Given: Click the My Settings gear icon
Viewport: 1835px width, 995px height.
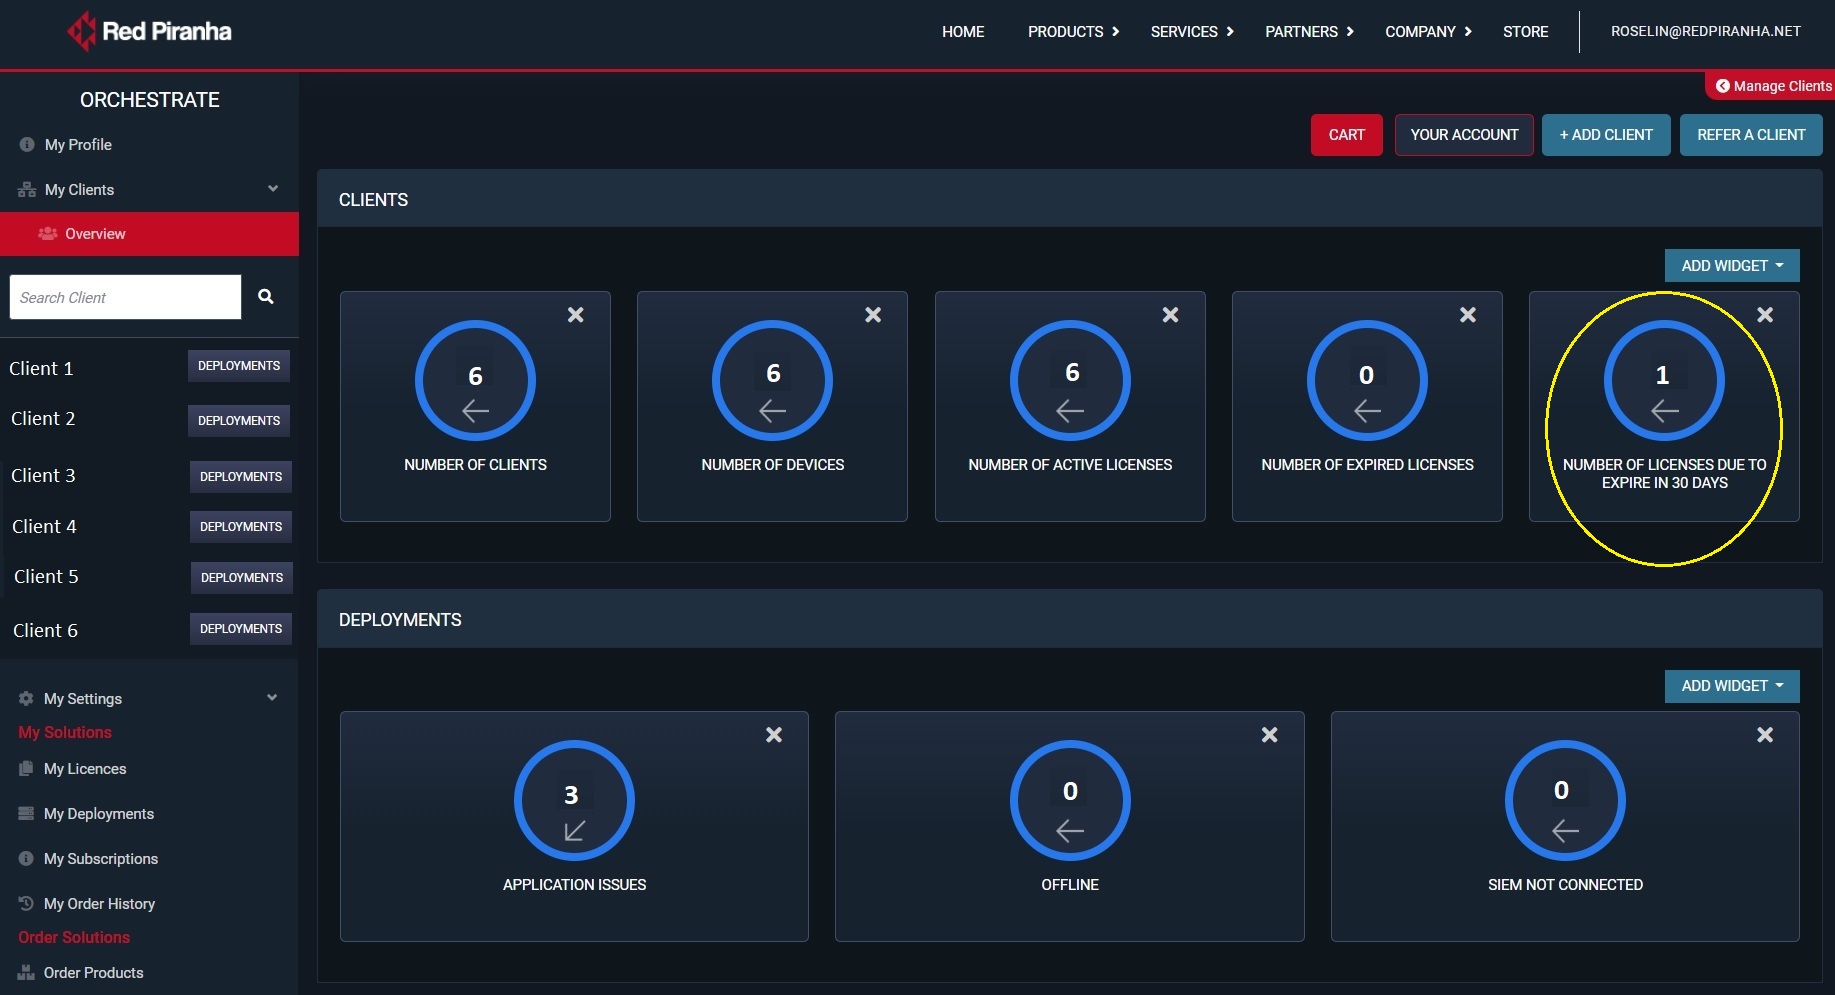Looking at the screenshot, I should click(x=26, y=699).
